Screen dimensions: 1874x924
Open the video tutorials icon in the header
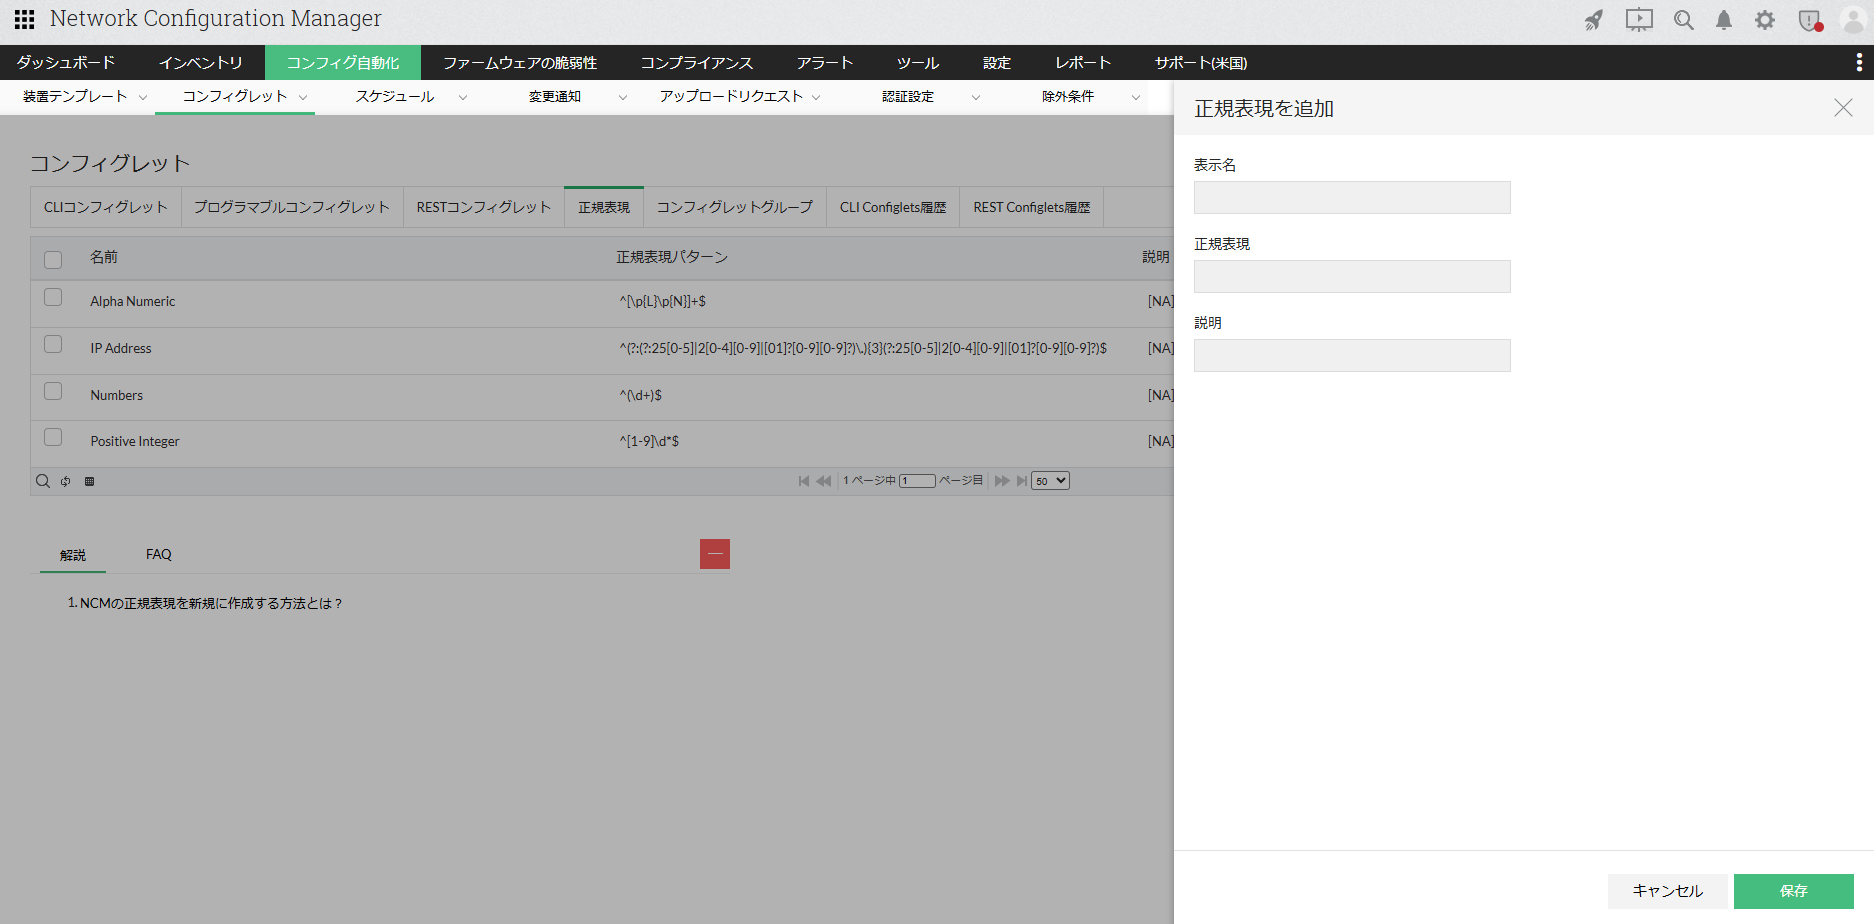pyautogui.click(x=1638, y=19)
